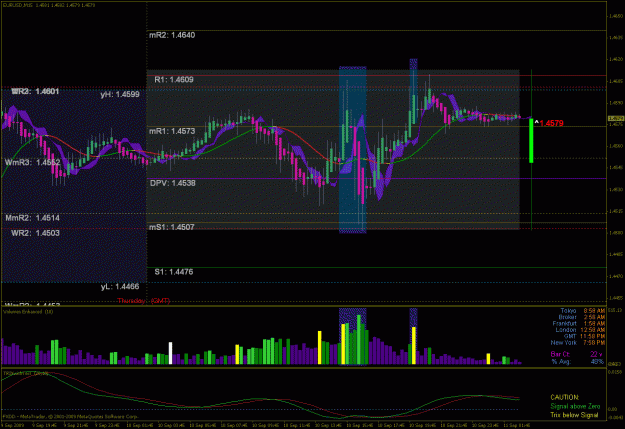Click the mR1: 1.4573 midpoint label

pos(172,131)
